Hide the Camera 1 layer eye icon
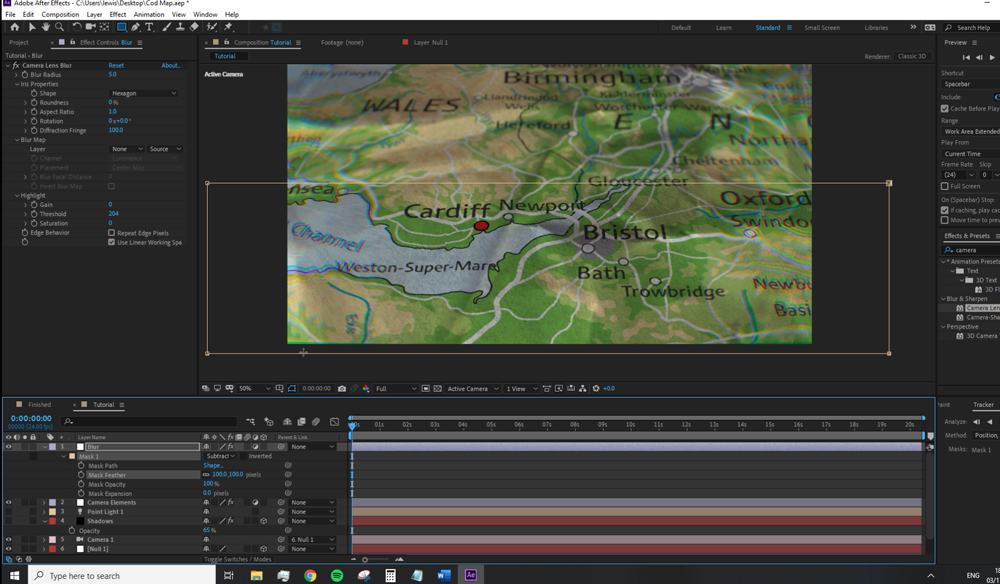The image size is (1000, 584). click(8, 539)
